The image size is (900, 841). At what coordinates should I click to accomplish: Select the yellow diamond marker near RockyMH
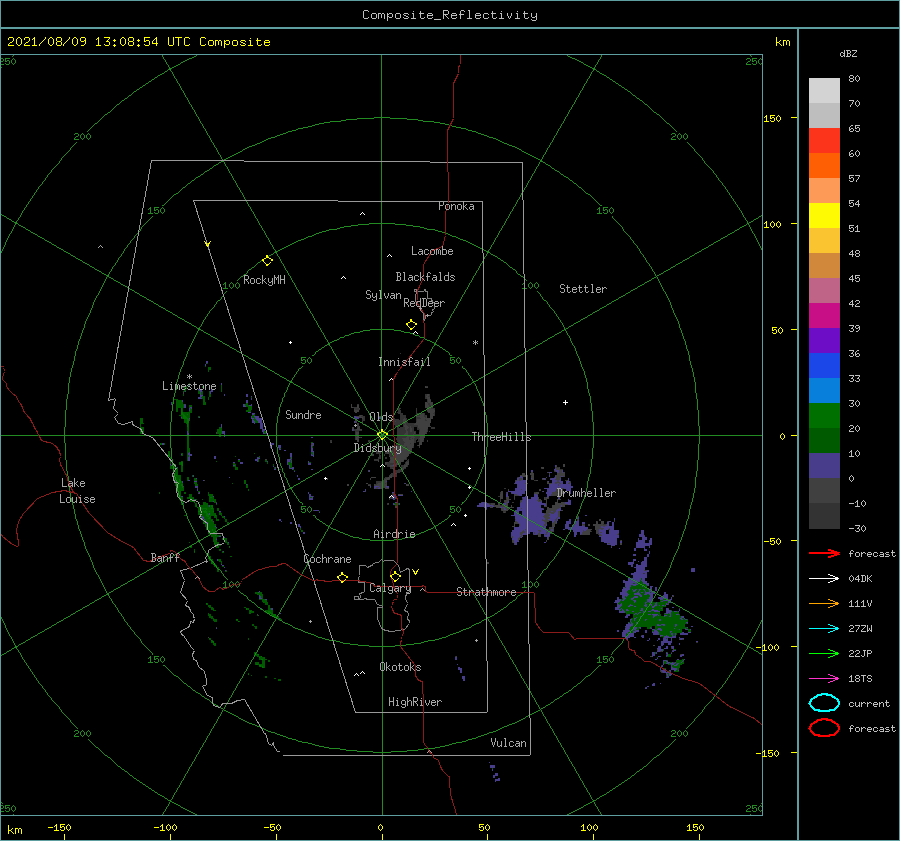pos(267,261)
